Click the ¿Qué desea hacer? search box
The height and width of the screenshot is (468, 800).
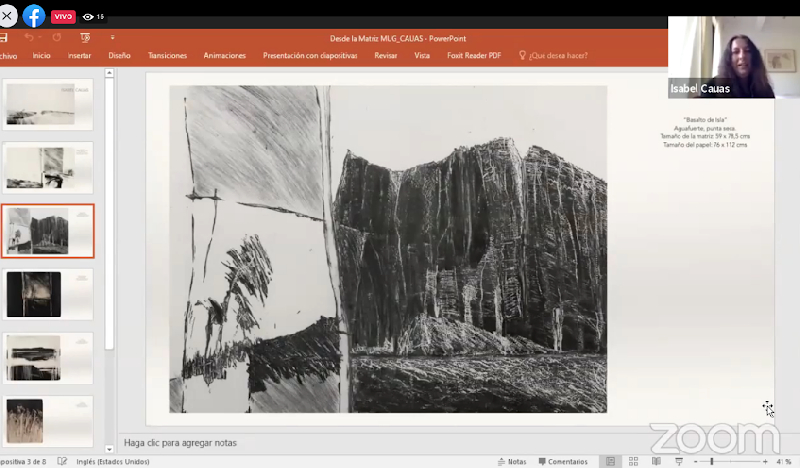(558, 55)
